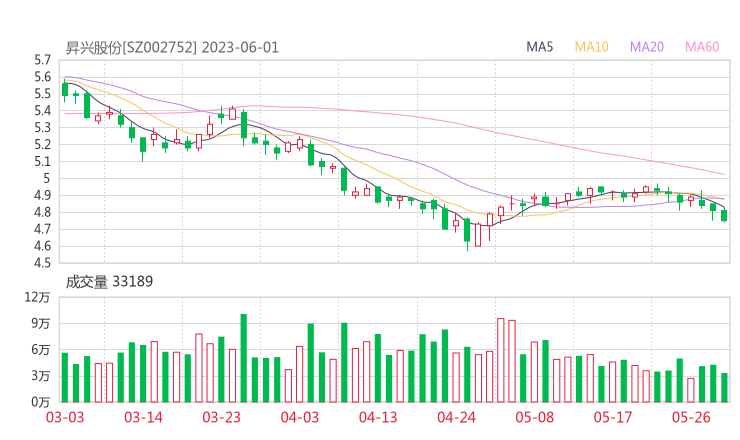Select the chart title 昇兴股份[SZ002752] 2023-06-01
The image size is (740, 440).
click(x=172, y=48)
